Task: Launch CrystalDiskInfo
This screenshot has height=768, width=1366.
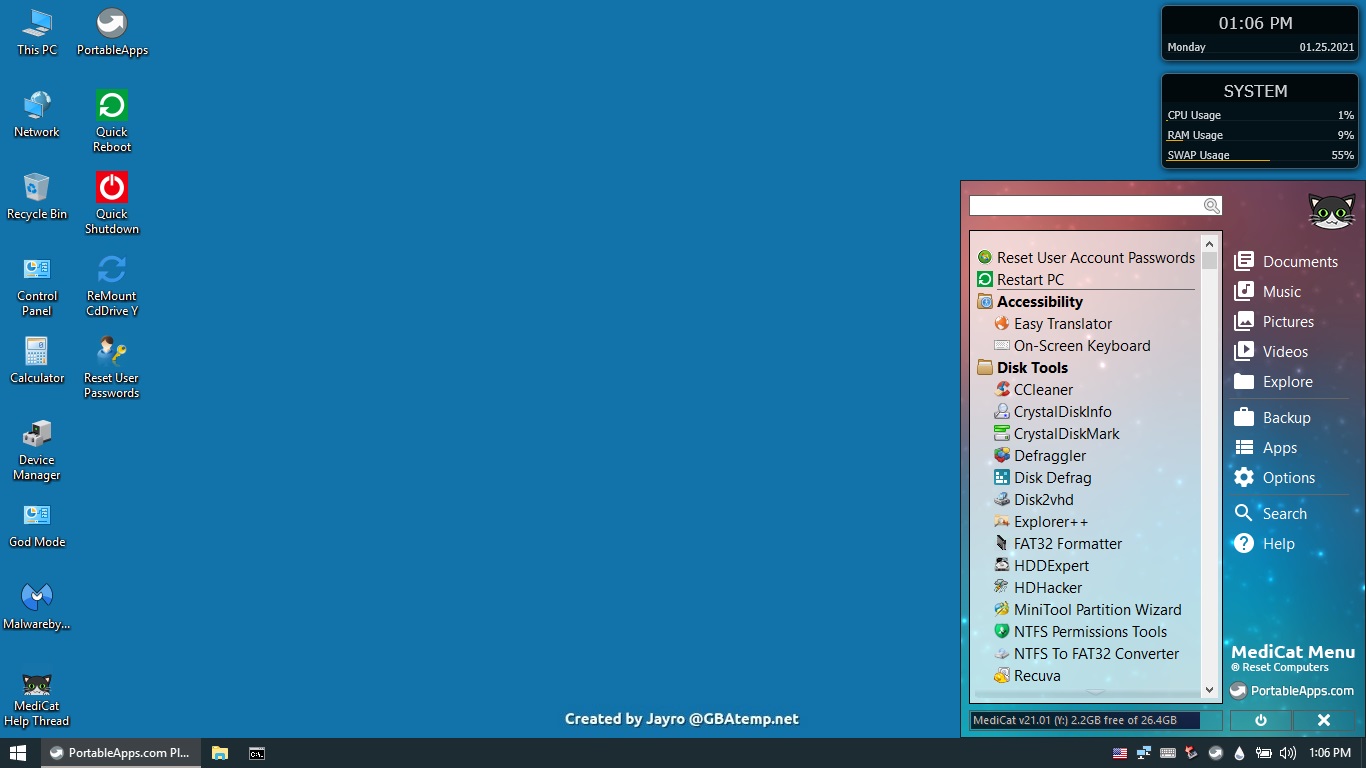Action: (x=1053, y=411)
